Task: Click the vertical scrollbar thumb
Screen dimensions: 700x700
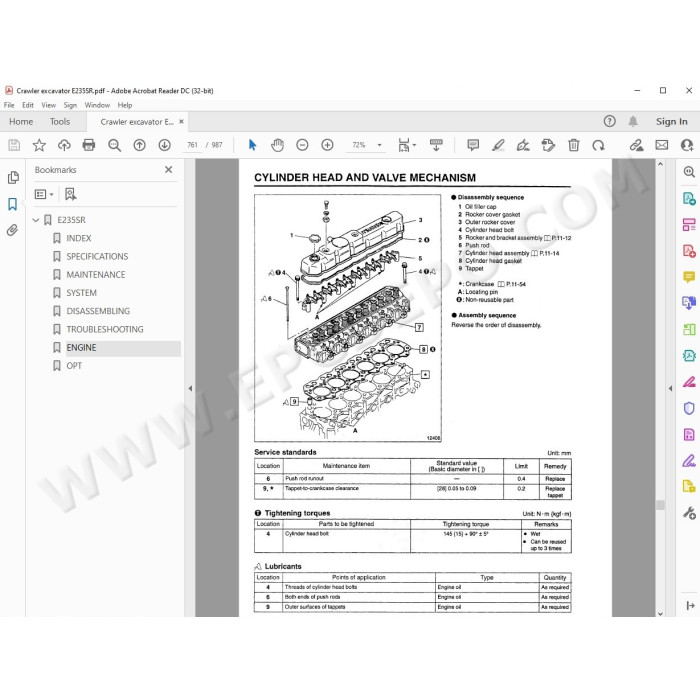Action: 660,505
